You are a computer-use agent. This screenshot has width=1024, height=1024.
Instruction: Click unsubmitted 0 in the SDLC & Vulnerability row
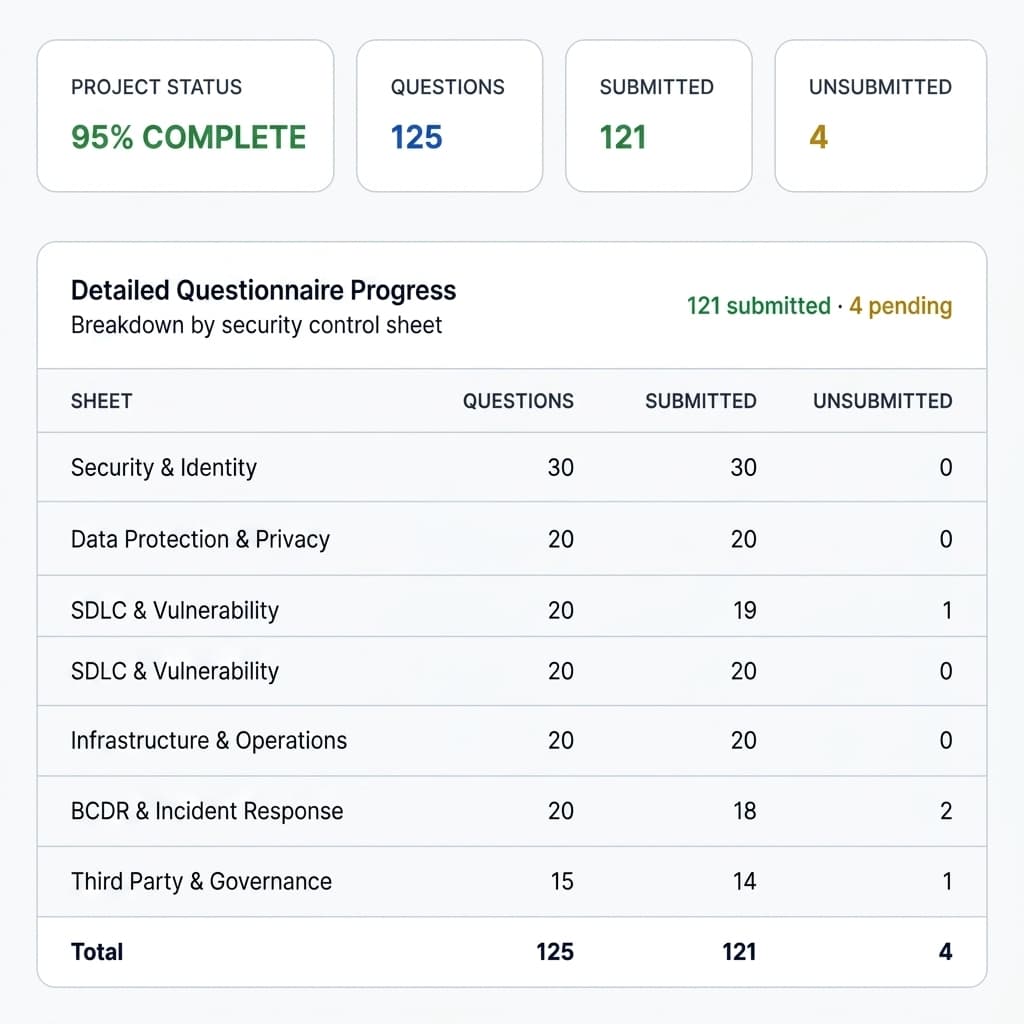pos(946,671)
